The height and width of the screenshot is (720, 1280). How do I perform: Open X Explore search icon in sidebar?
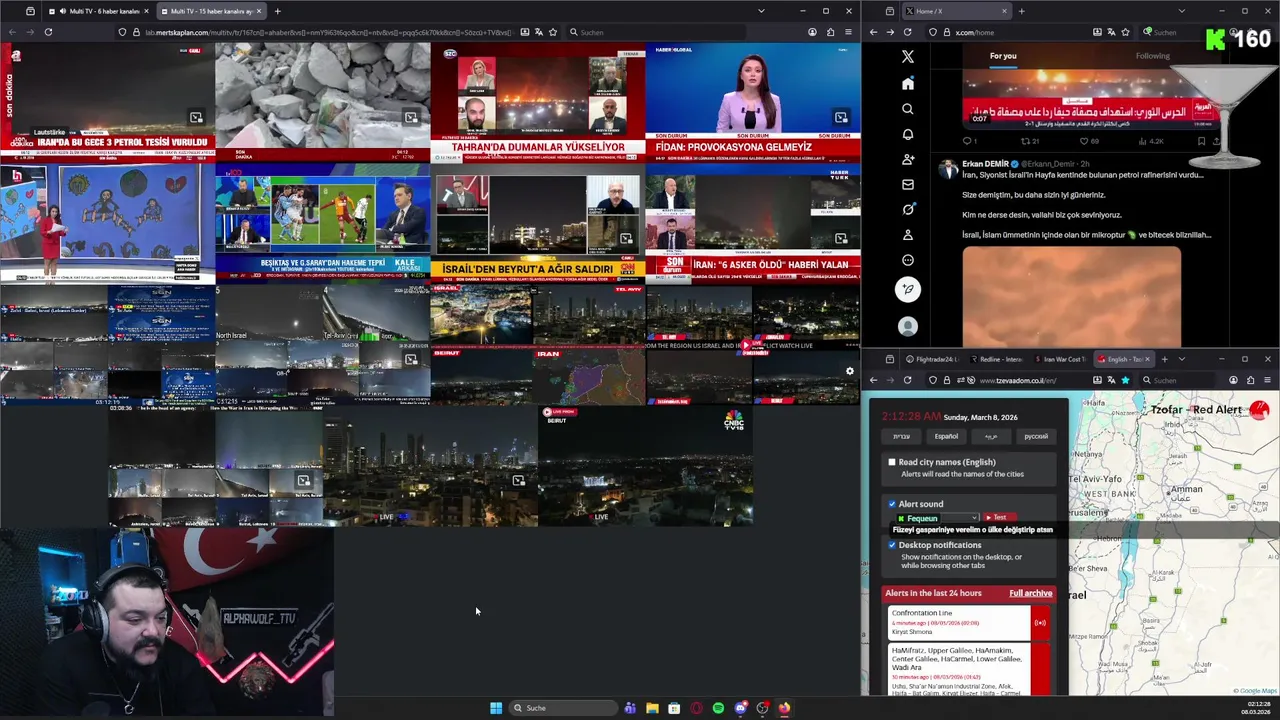(x=907, y=108)
